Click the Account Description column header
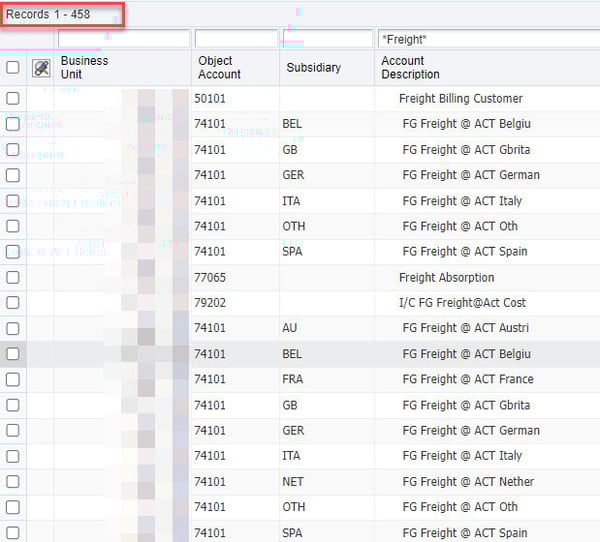The width and height of the screenshot is (600, 542). pyautogui.click(x=410, y=67)
